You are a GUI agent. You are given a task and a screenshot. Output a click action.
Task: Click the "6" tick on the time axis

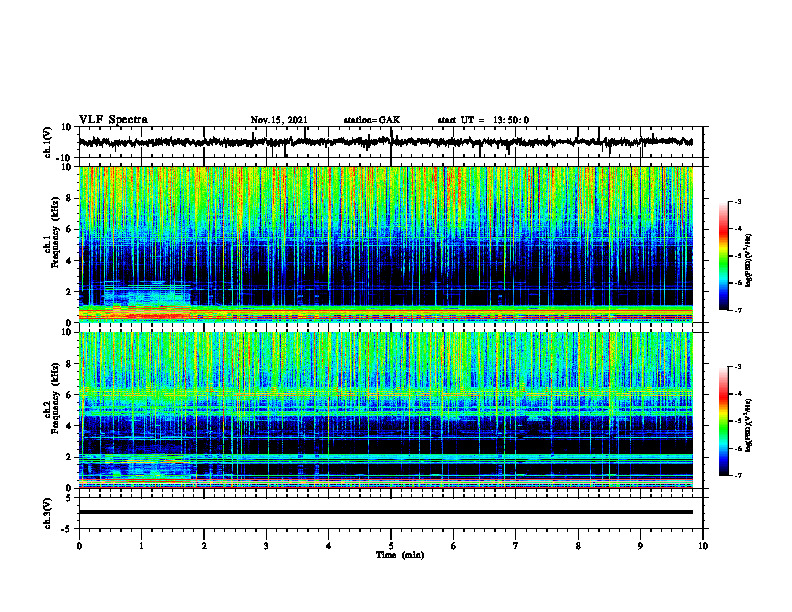pyautogui.click(x=454, y=546)
